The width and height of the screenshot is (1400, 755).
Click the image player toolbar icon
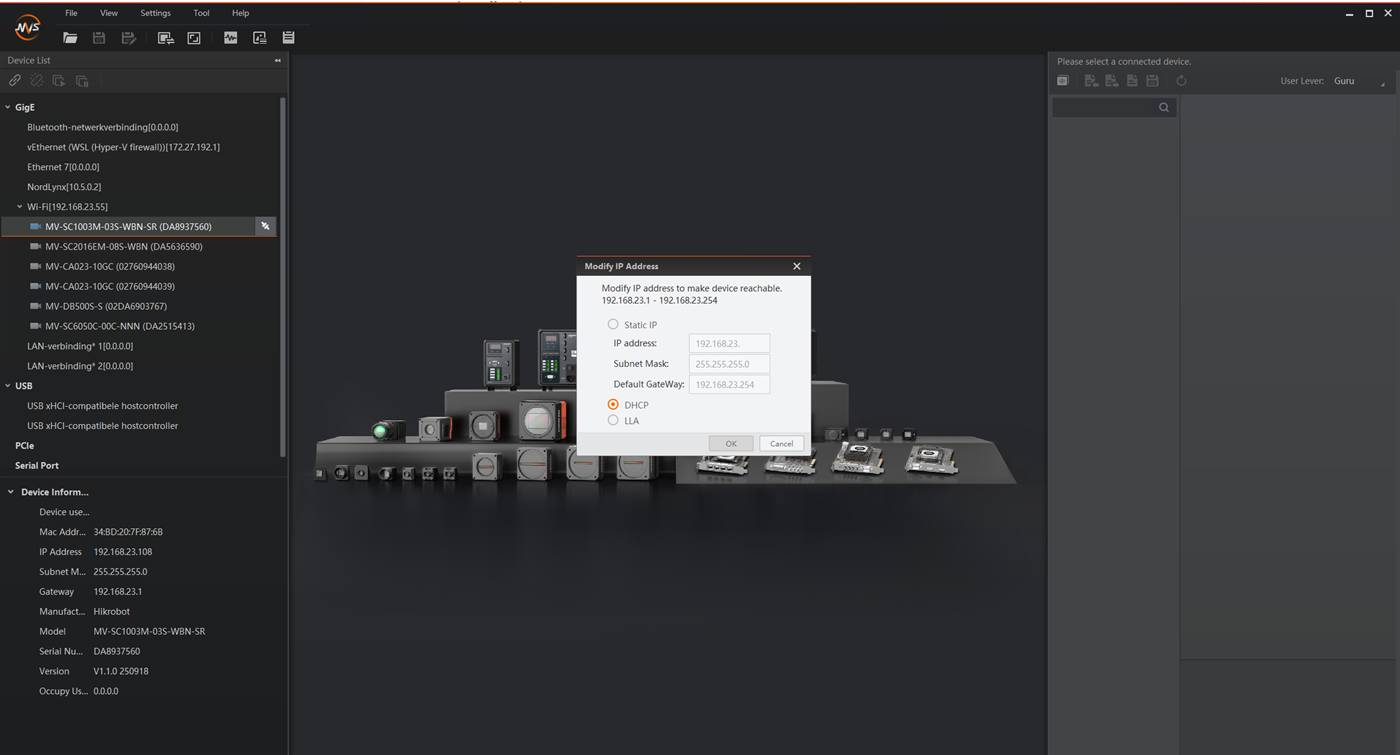260,38
